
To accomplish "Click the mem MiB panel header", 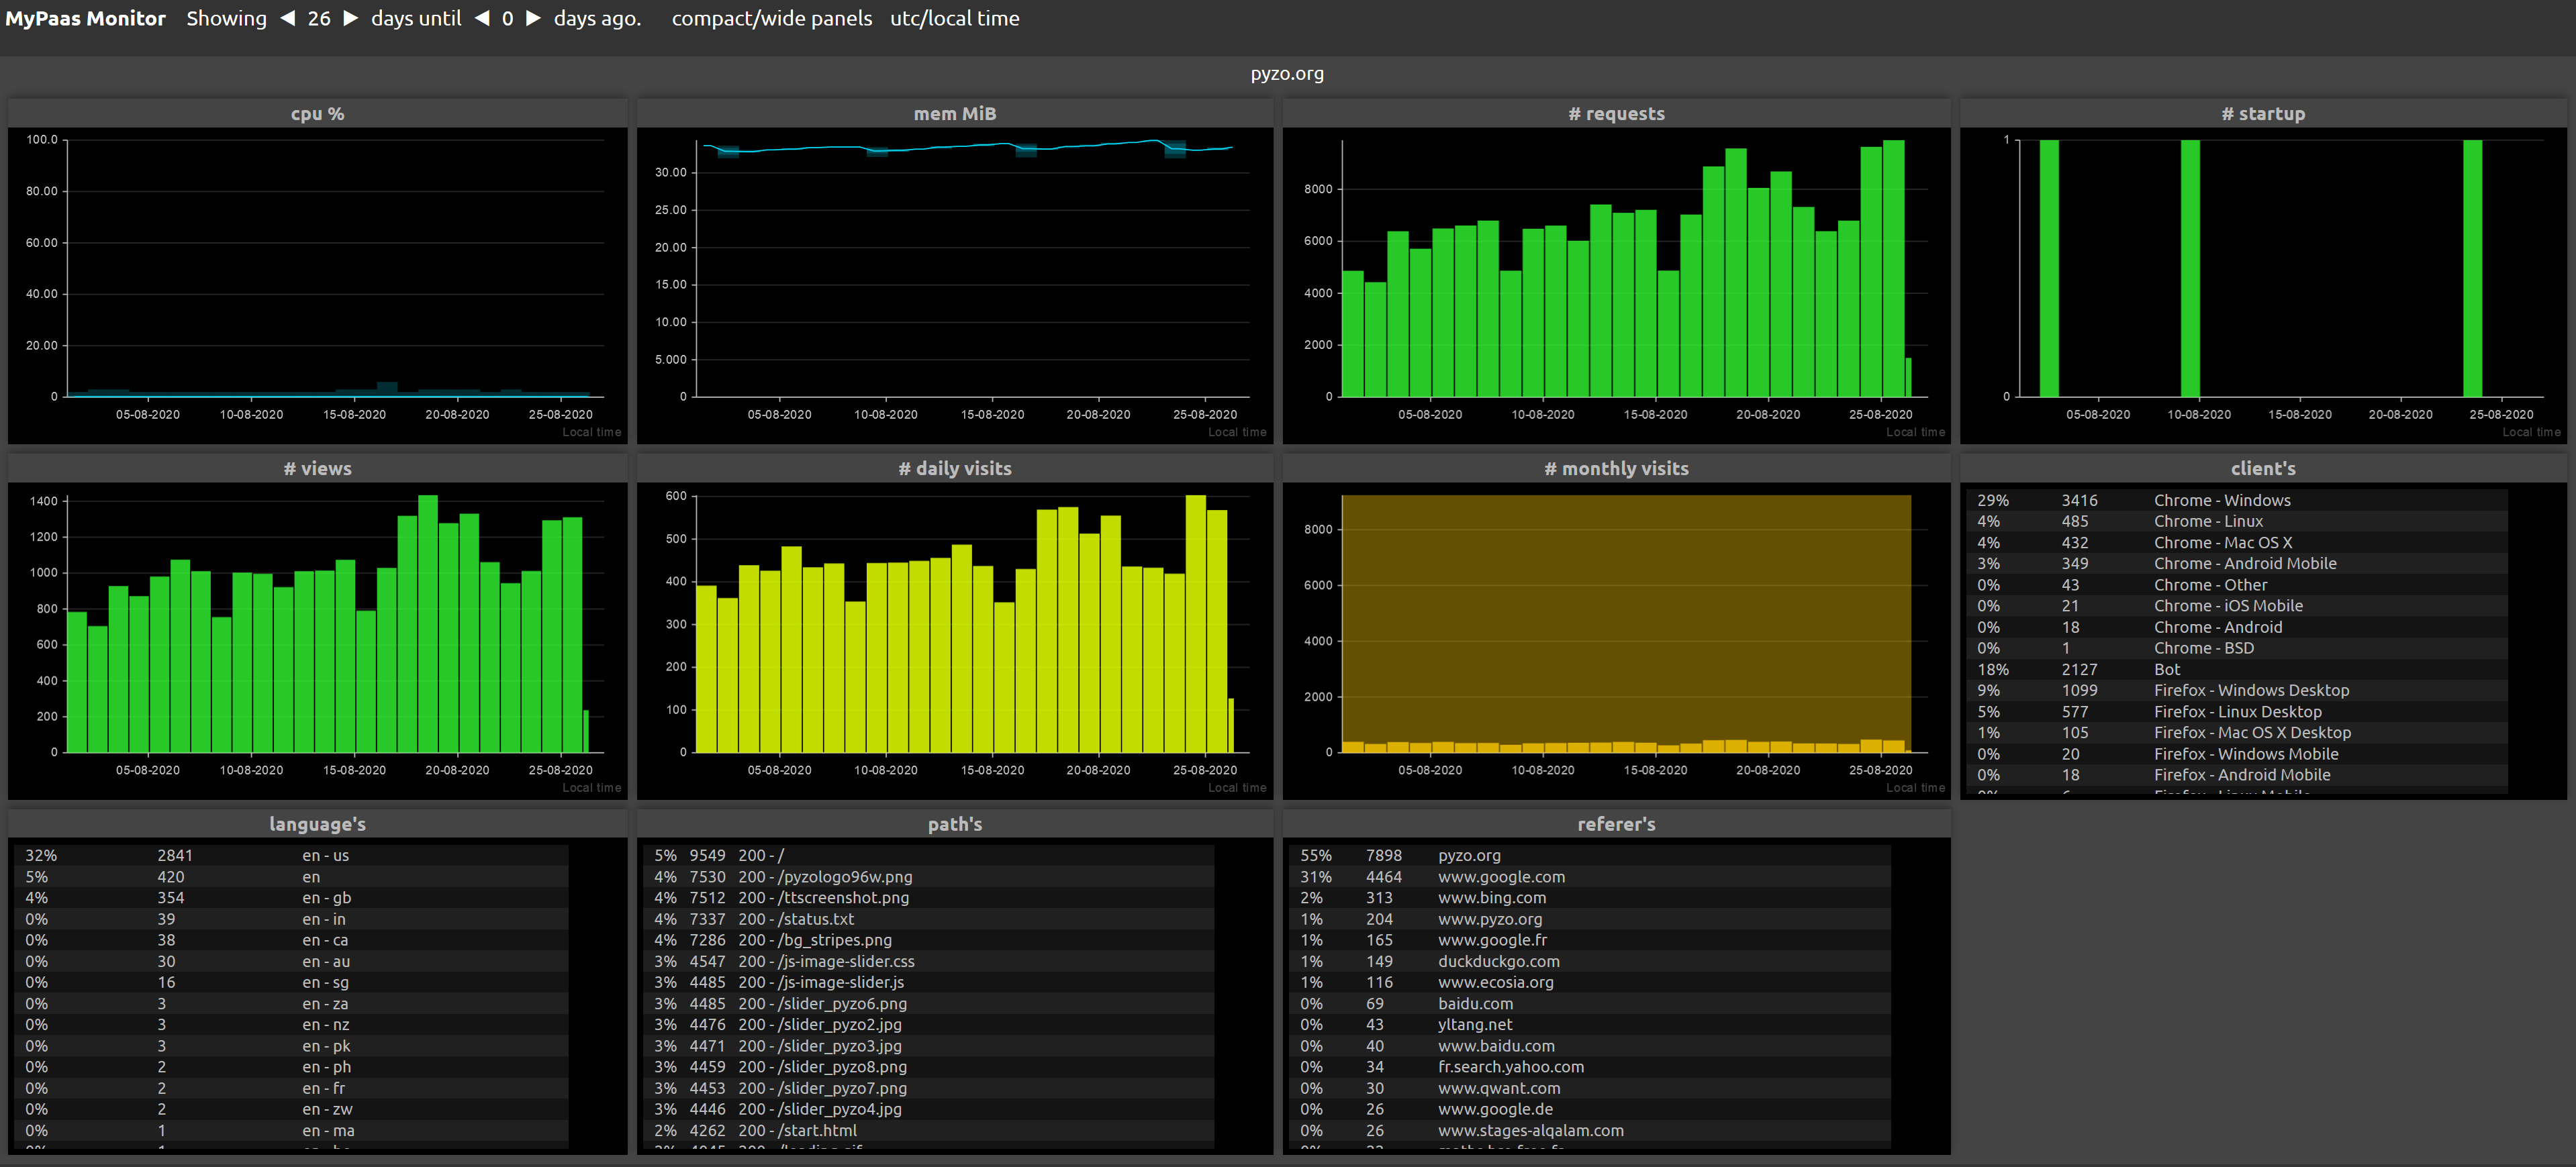I will (954, 114).
